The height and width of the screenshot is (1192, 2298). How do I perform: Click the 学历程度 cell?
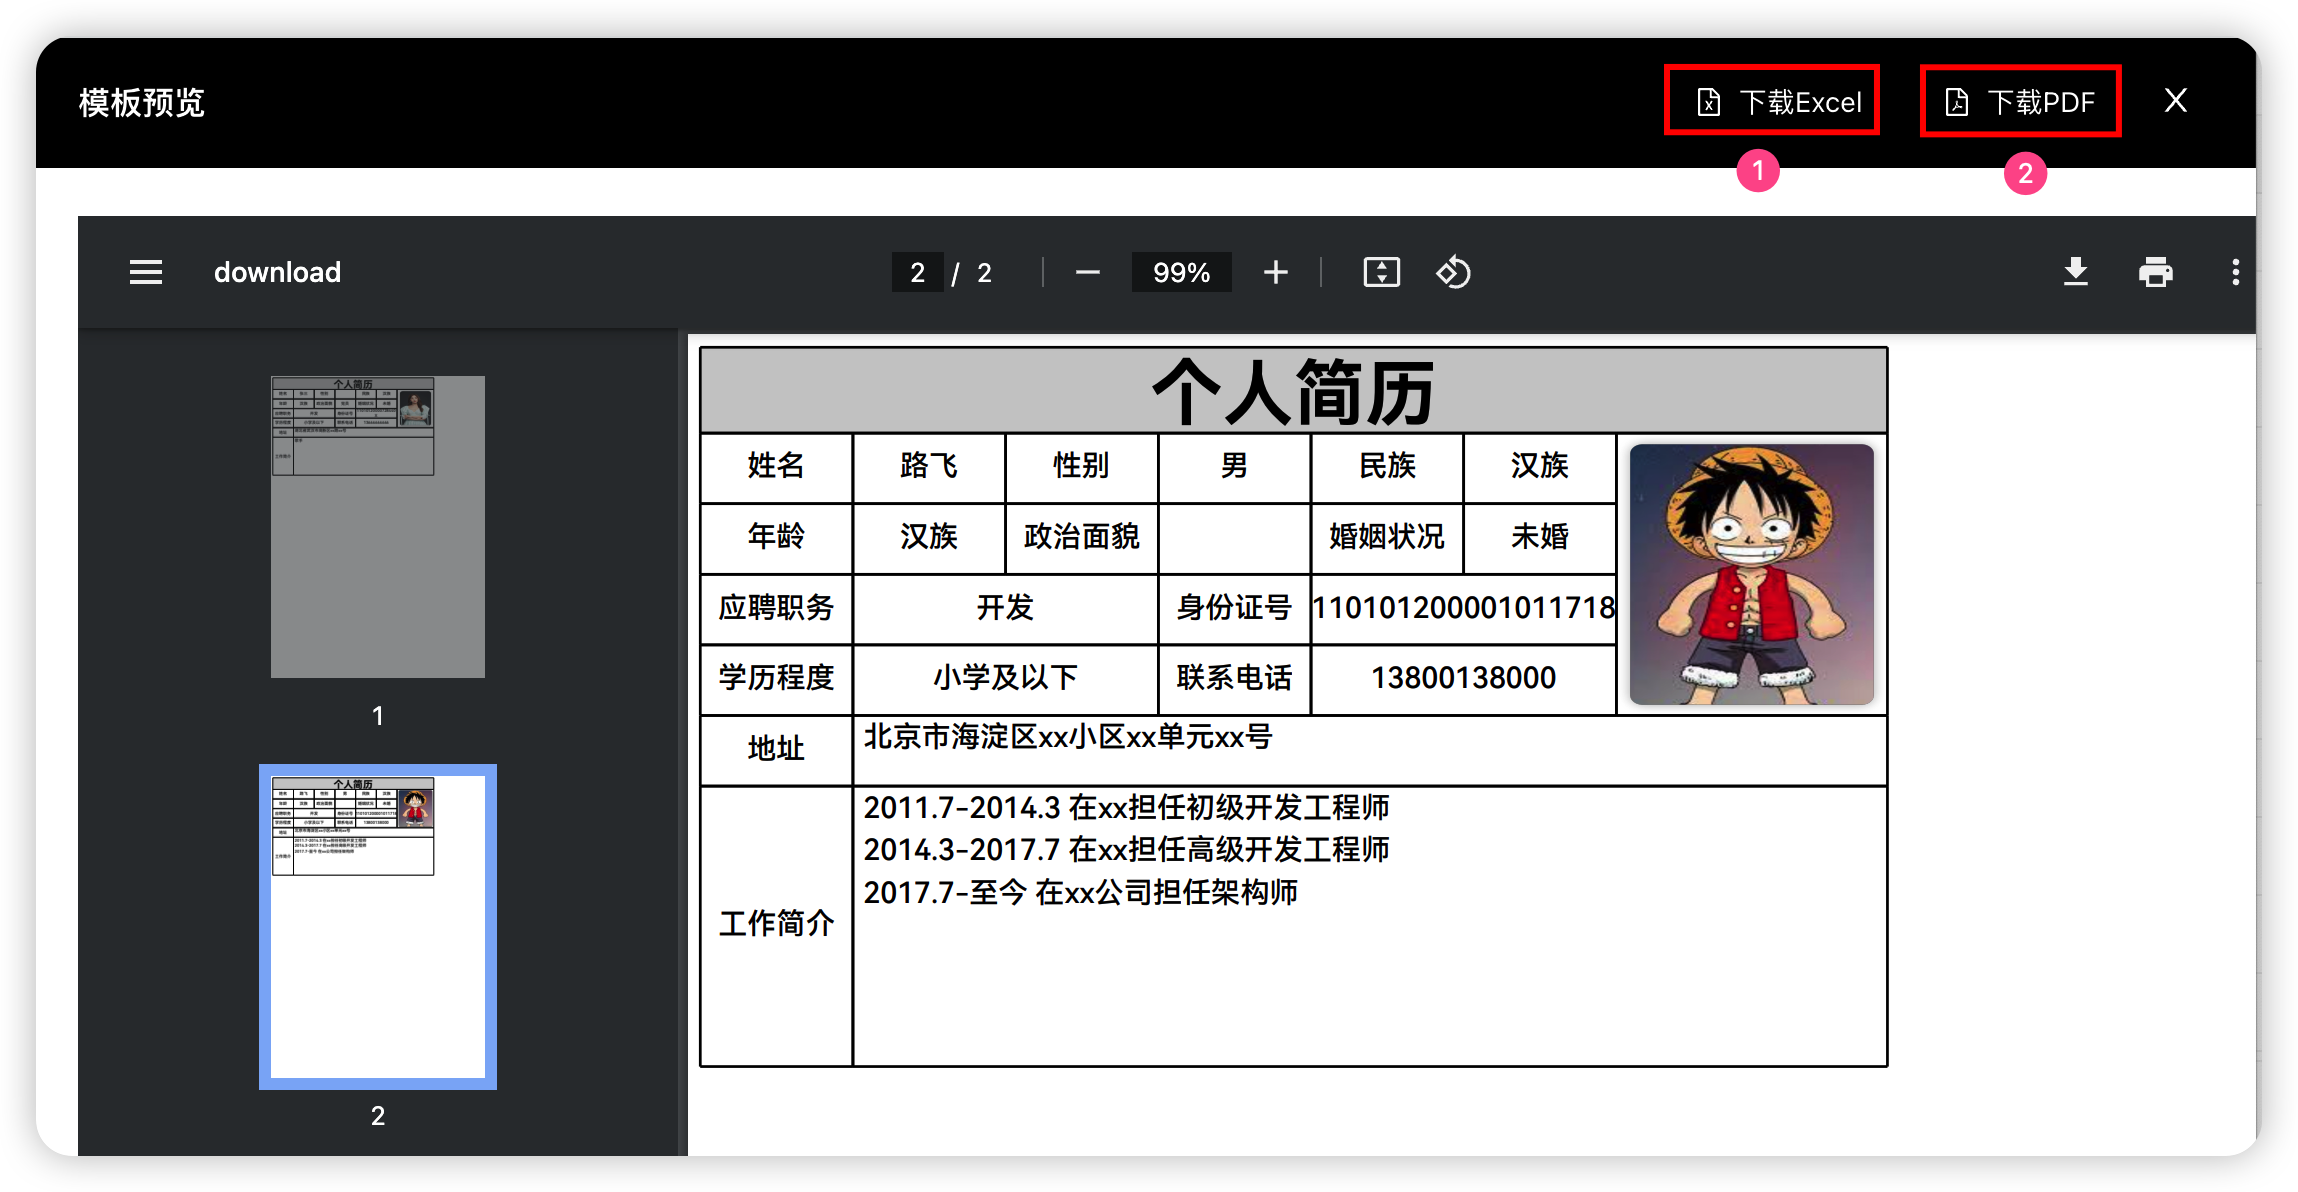click(776, 678)
